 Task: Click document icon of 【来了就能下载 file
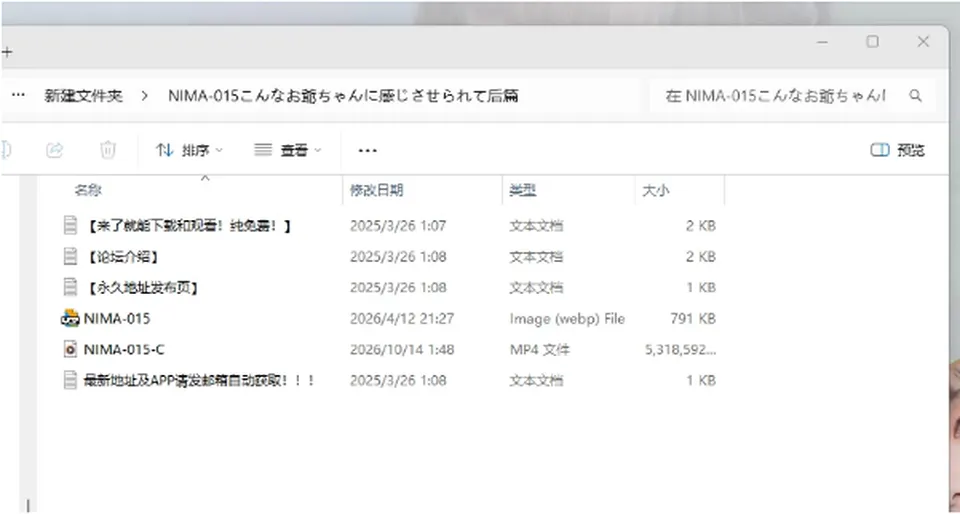pos(70,226)
